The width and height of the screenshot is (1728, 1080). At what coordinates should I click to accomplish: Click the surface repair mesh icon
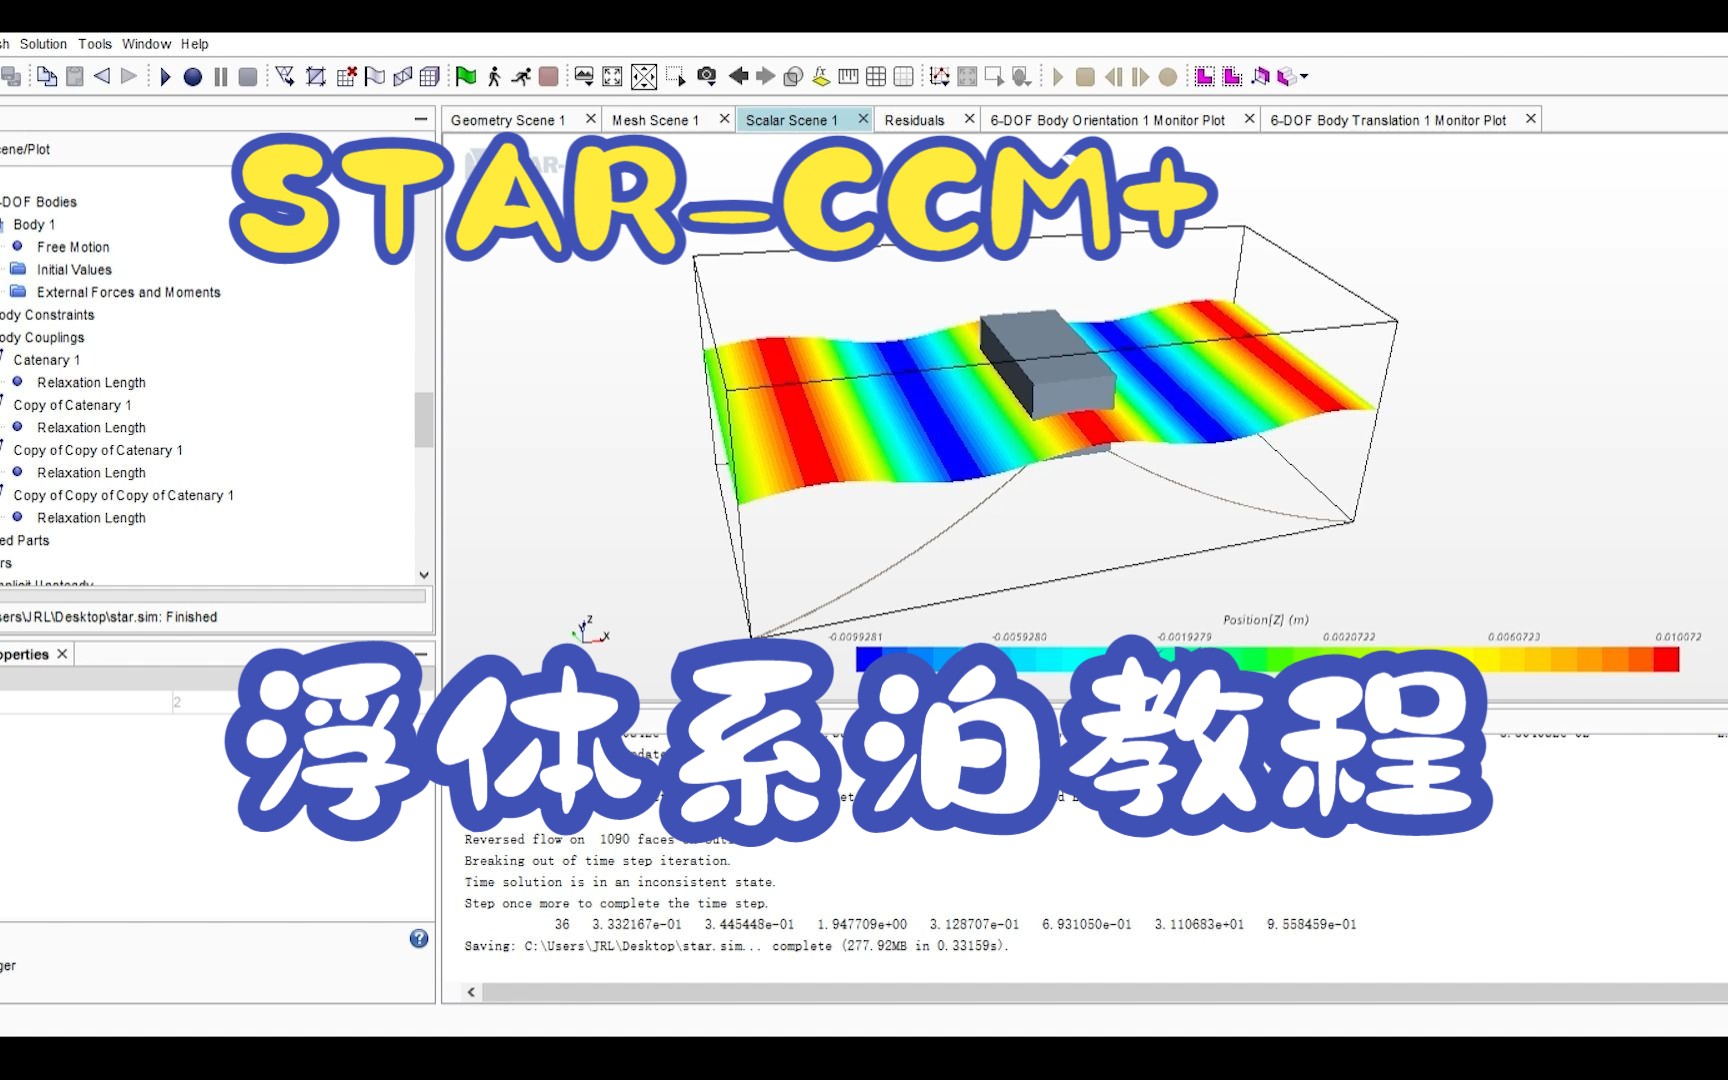coord(286,76)
